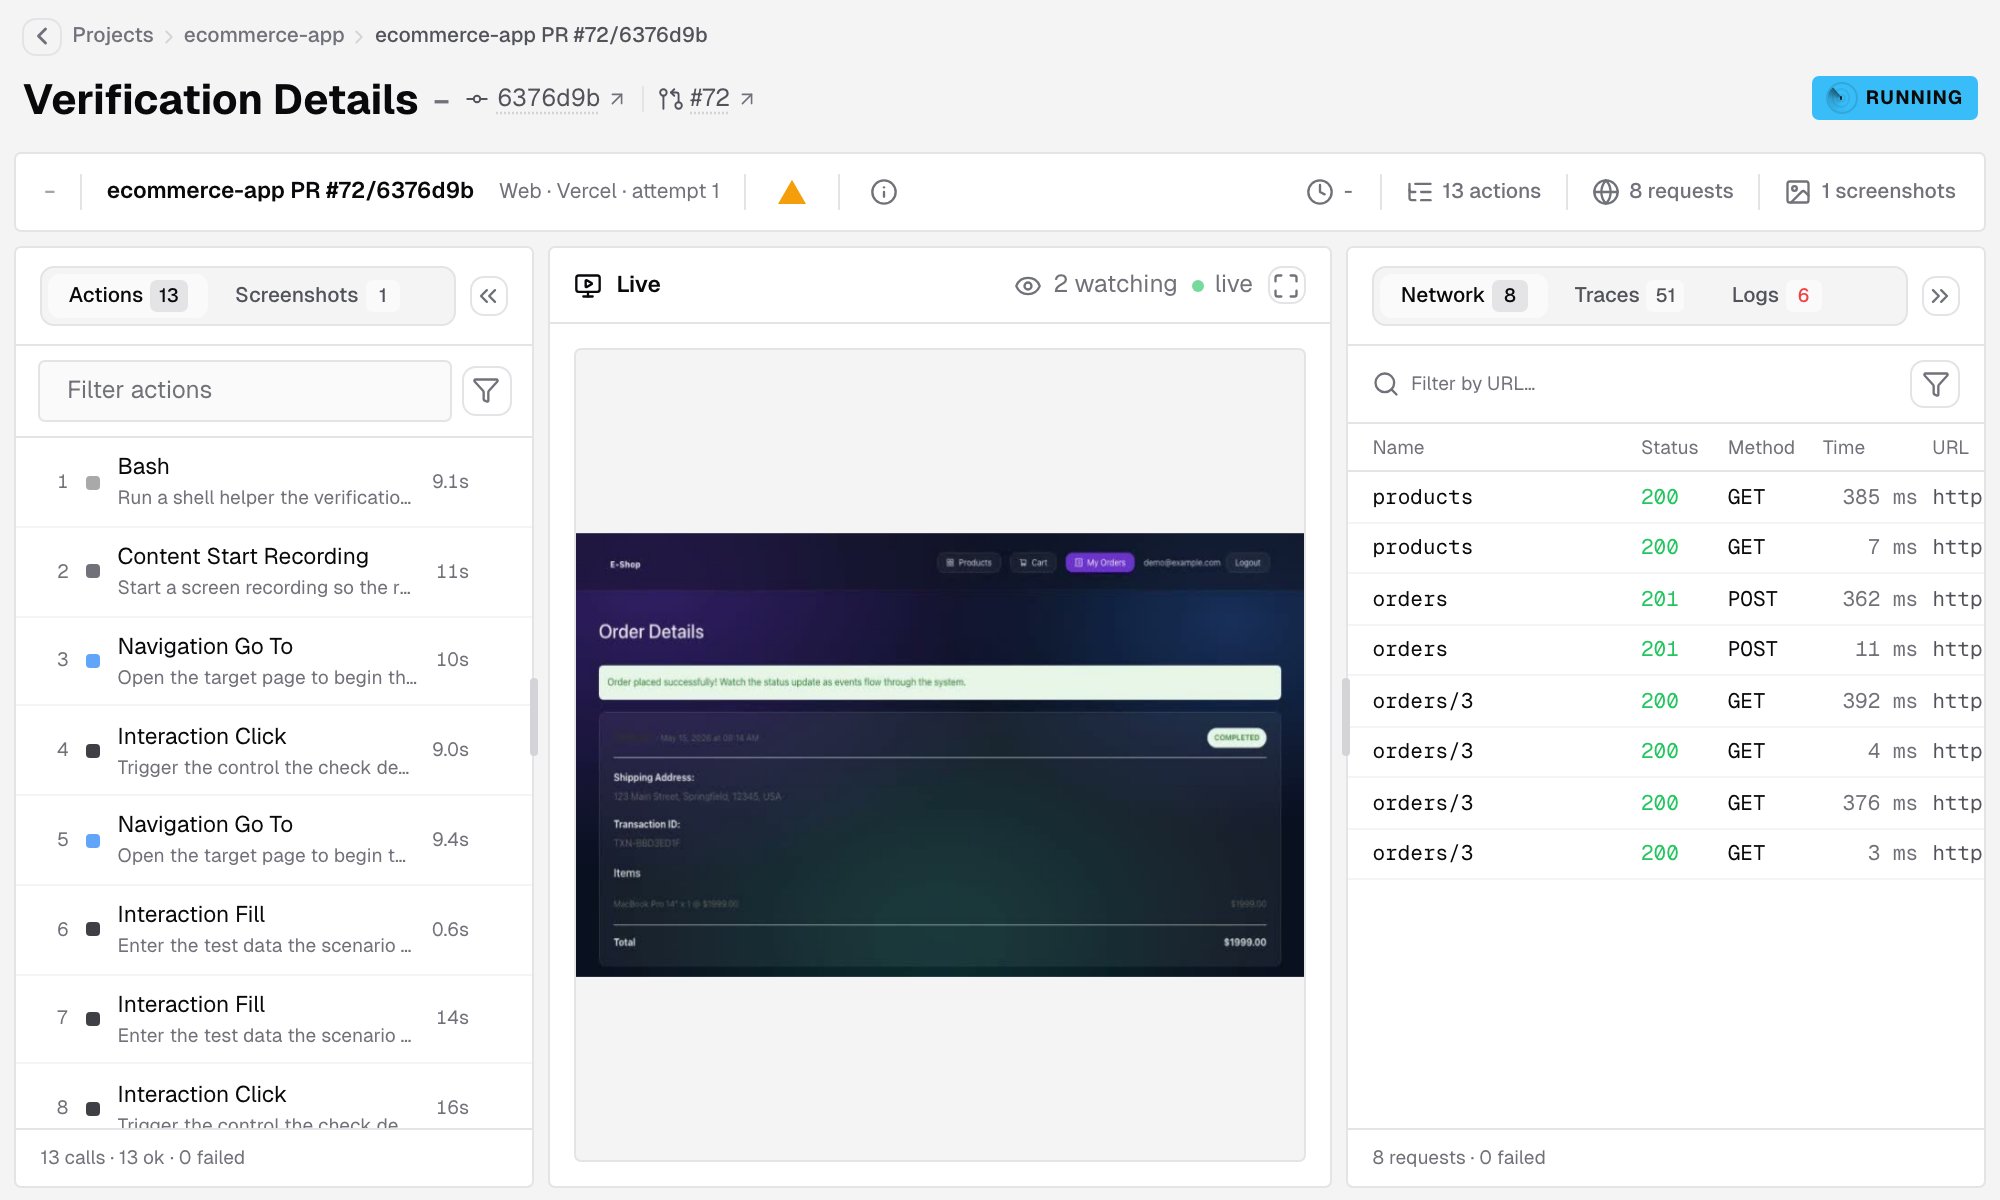
Task: Click the Filter by URL search field
Action: click(1630, 384)
